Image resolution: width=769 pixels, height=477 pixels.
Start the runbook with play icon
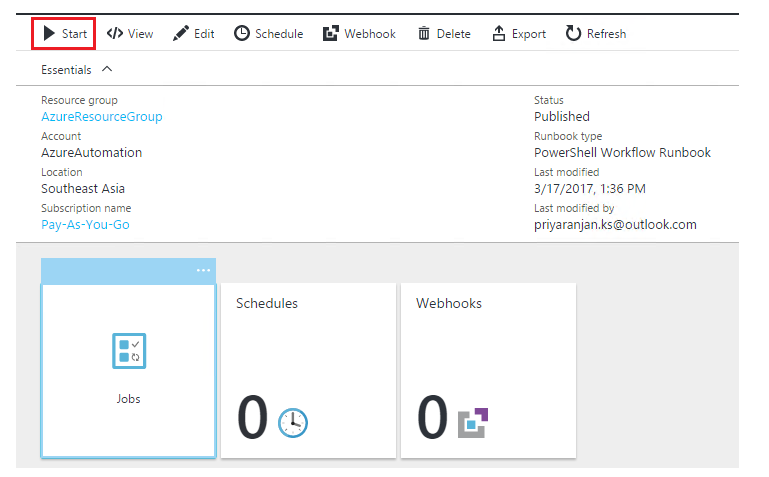(49, 33)
